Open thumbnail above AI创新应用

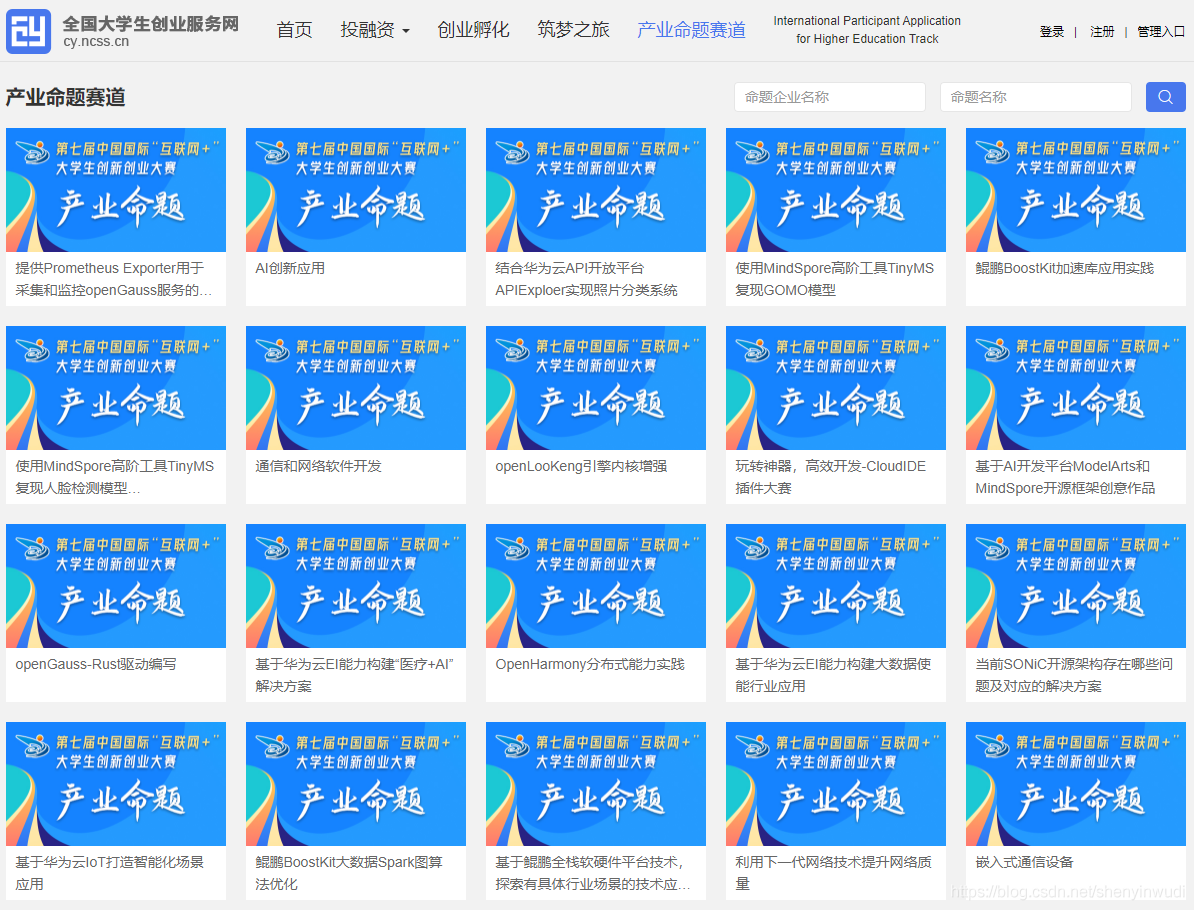click(356, 190)
